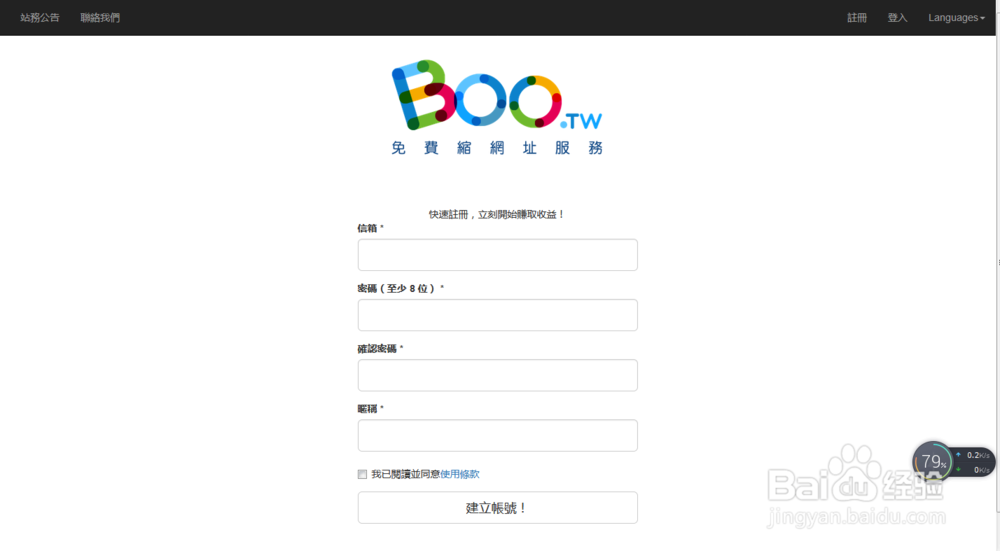This screenshot has width=1000, height=551.
Task: Check the 我已閱讀並同意 agreement checkbox
Action: point(362,474)
